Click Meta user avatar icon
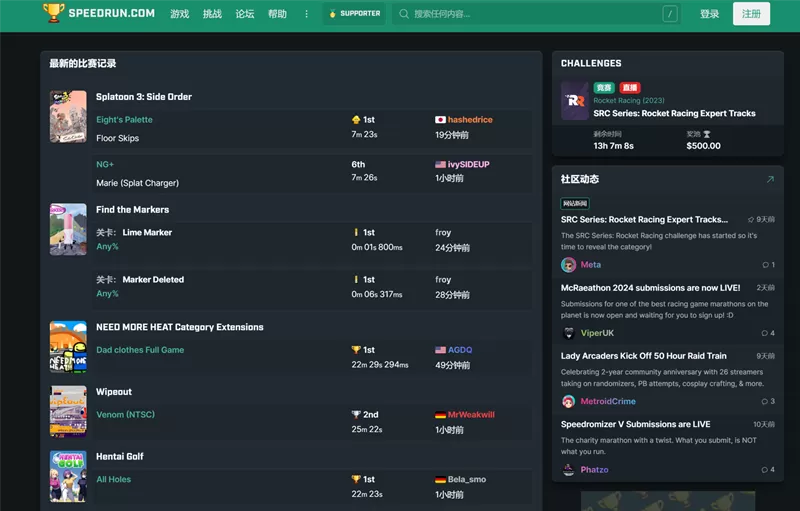This screenshot has width=800, height=511. 568,265
